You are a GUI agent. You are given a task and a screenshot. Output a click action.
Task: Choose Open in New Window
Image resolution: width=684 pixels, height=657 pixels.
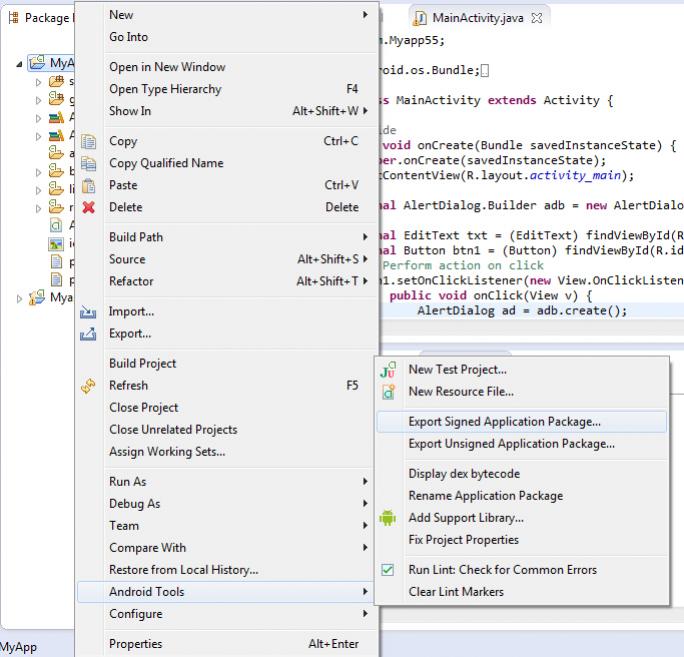click(226, 67)
